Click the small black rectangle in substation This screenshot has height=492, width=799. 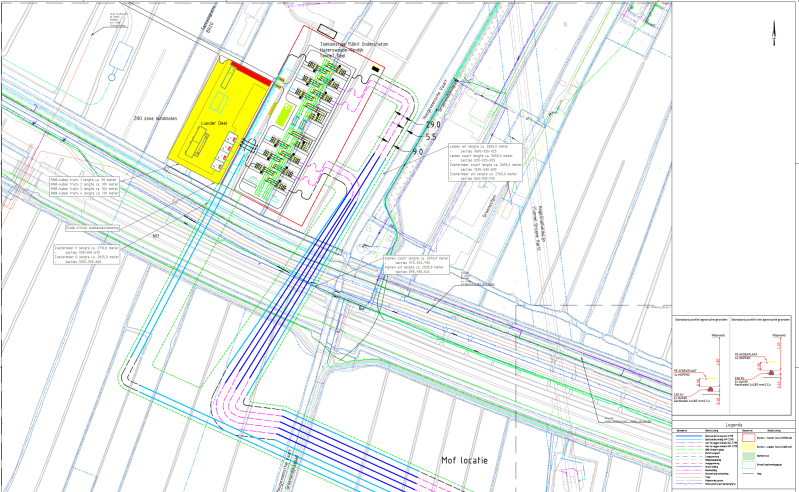376,68
